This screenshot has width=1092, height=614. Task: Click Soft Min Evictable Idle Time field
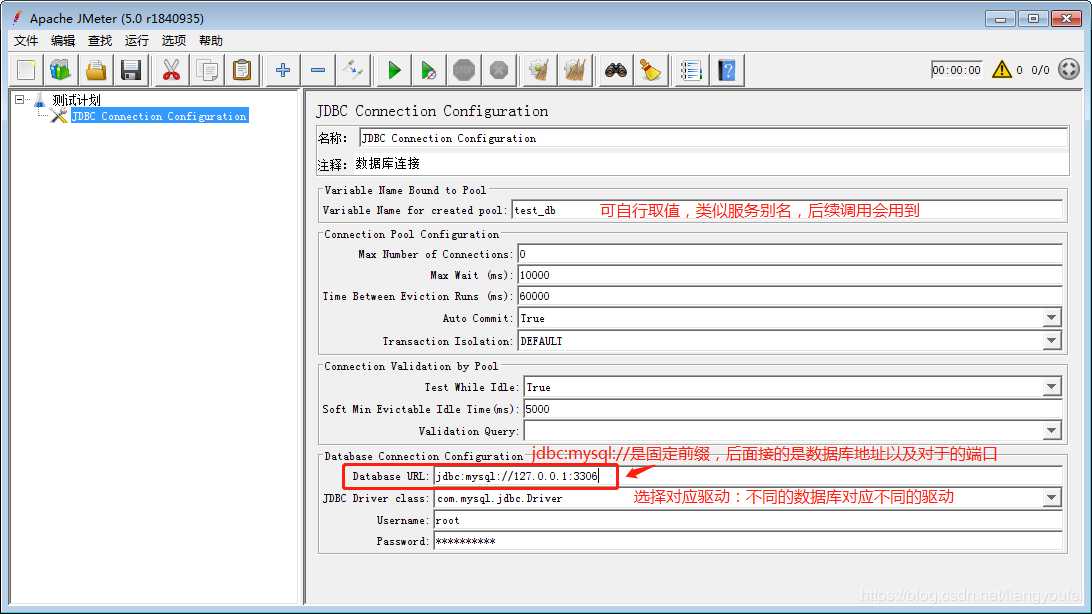pos(793,409)
